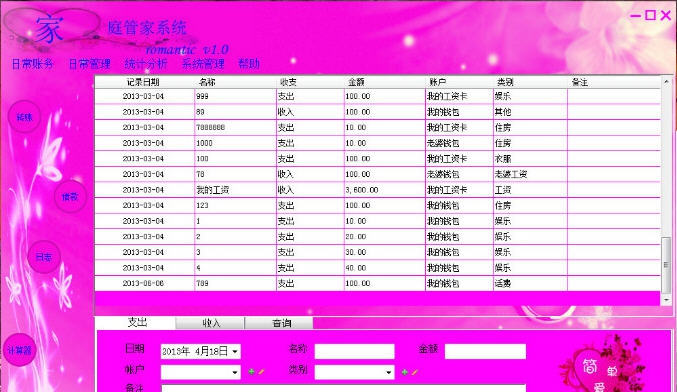Image resolution: width=677 pixels, height=392 pixels.
Task: Minimize the 家庭管家系统 window
Action: [x=635, y=16]
